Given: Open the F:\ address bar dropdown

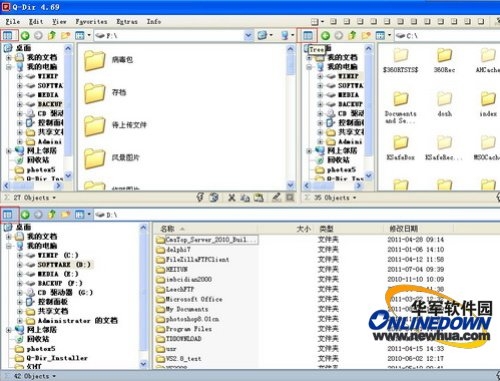Looking at the screenshot, I should 248,35.
